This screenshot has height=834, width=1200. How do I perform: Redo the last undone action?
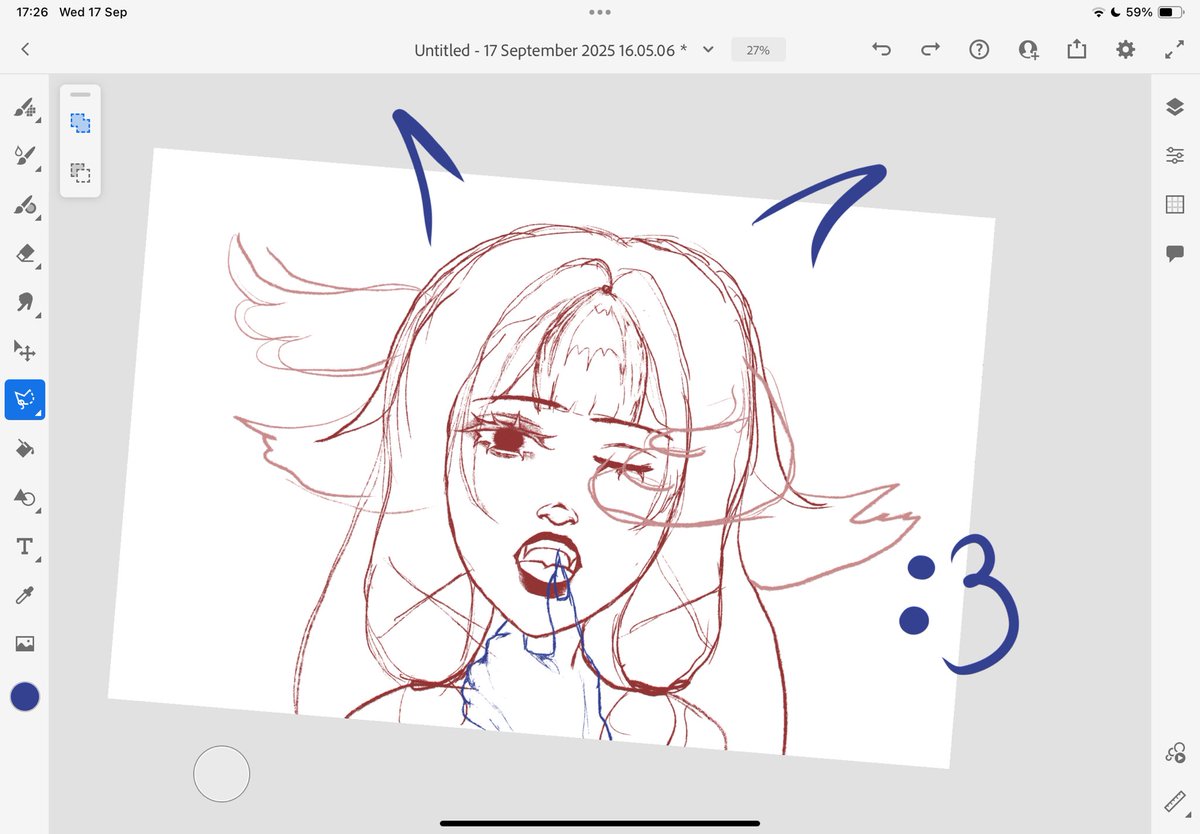coord(930,49)
